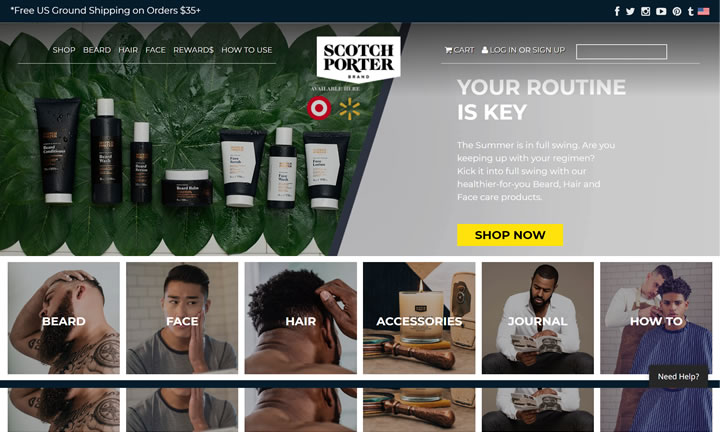Open the Cart link

(459, 50)
